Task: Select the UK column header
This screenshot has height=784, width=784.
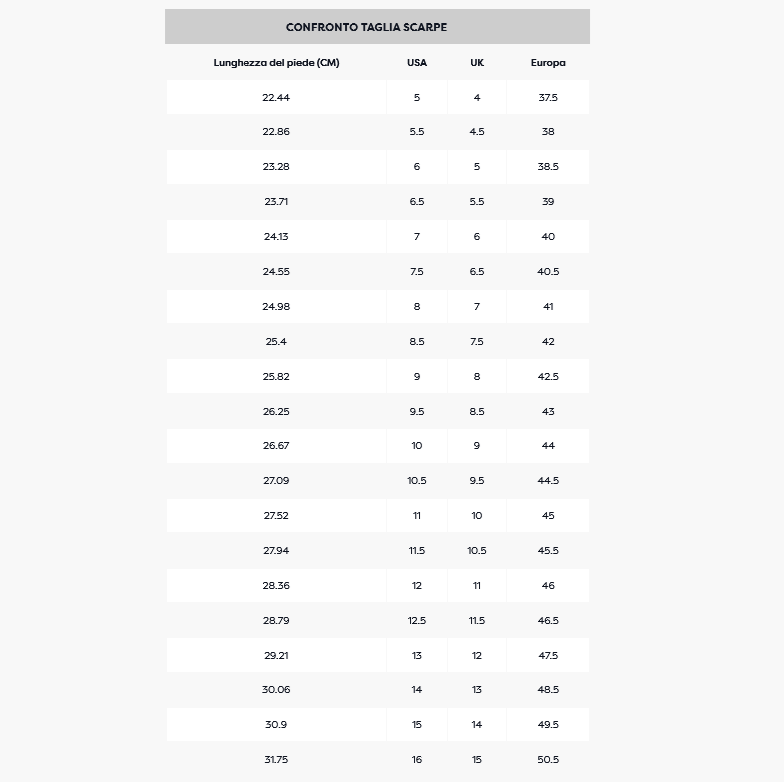Action: pos(477,62)
